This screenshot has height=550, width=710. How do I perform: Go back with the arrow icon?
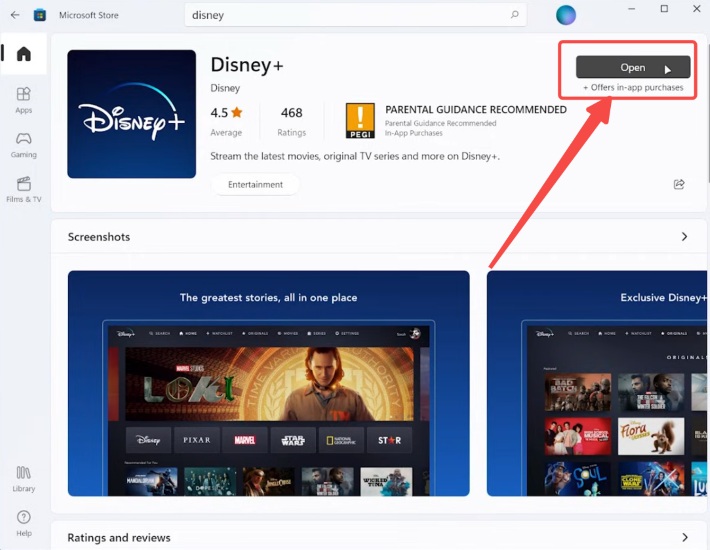coord(15,15)
